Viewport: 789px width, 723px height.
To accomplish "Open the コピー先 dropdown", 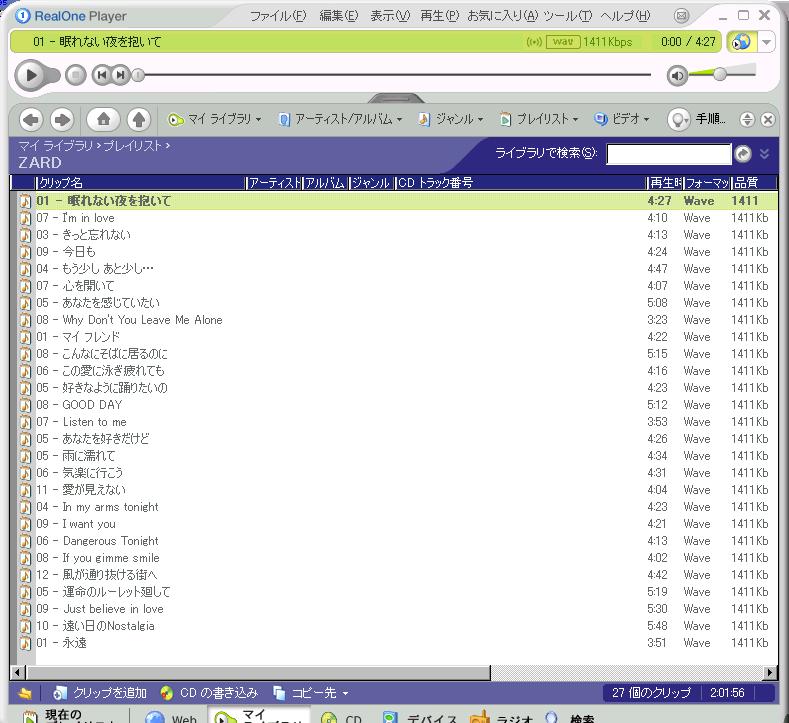I will coord(311,693).
